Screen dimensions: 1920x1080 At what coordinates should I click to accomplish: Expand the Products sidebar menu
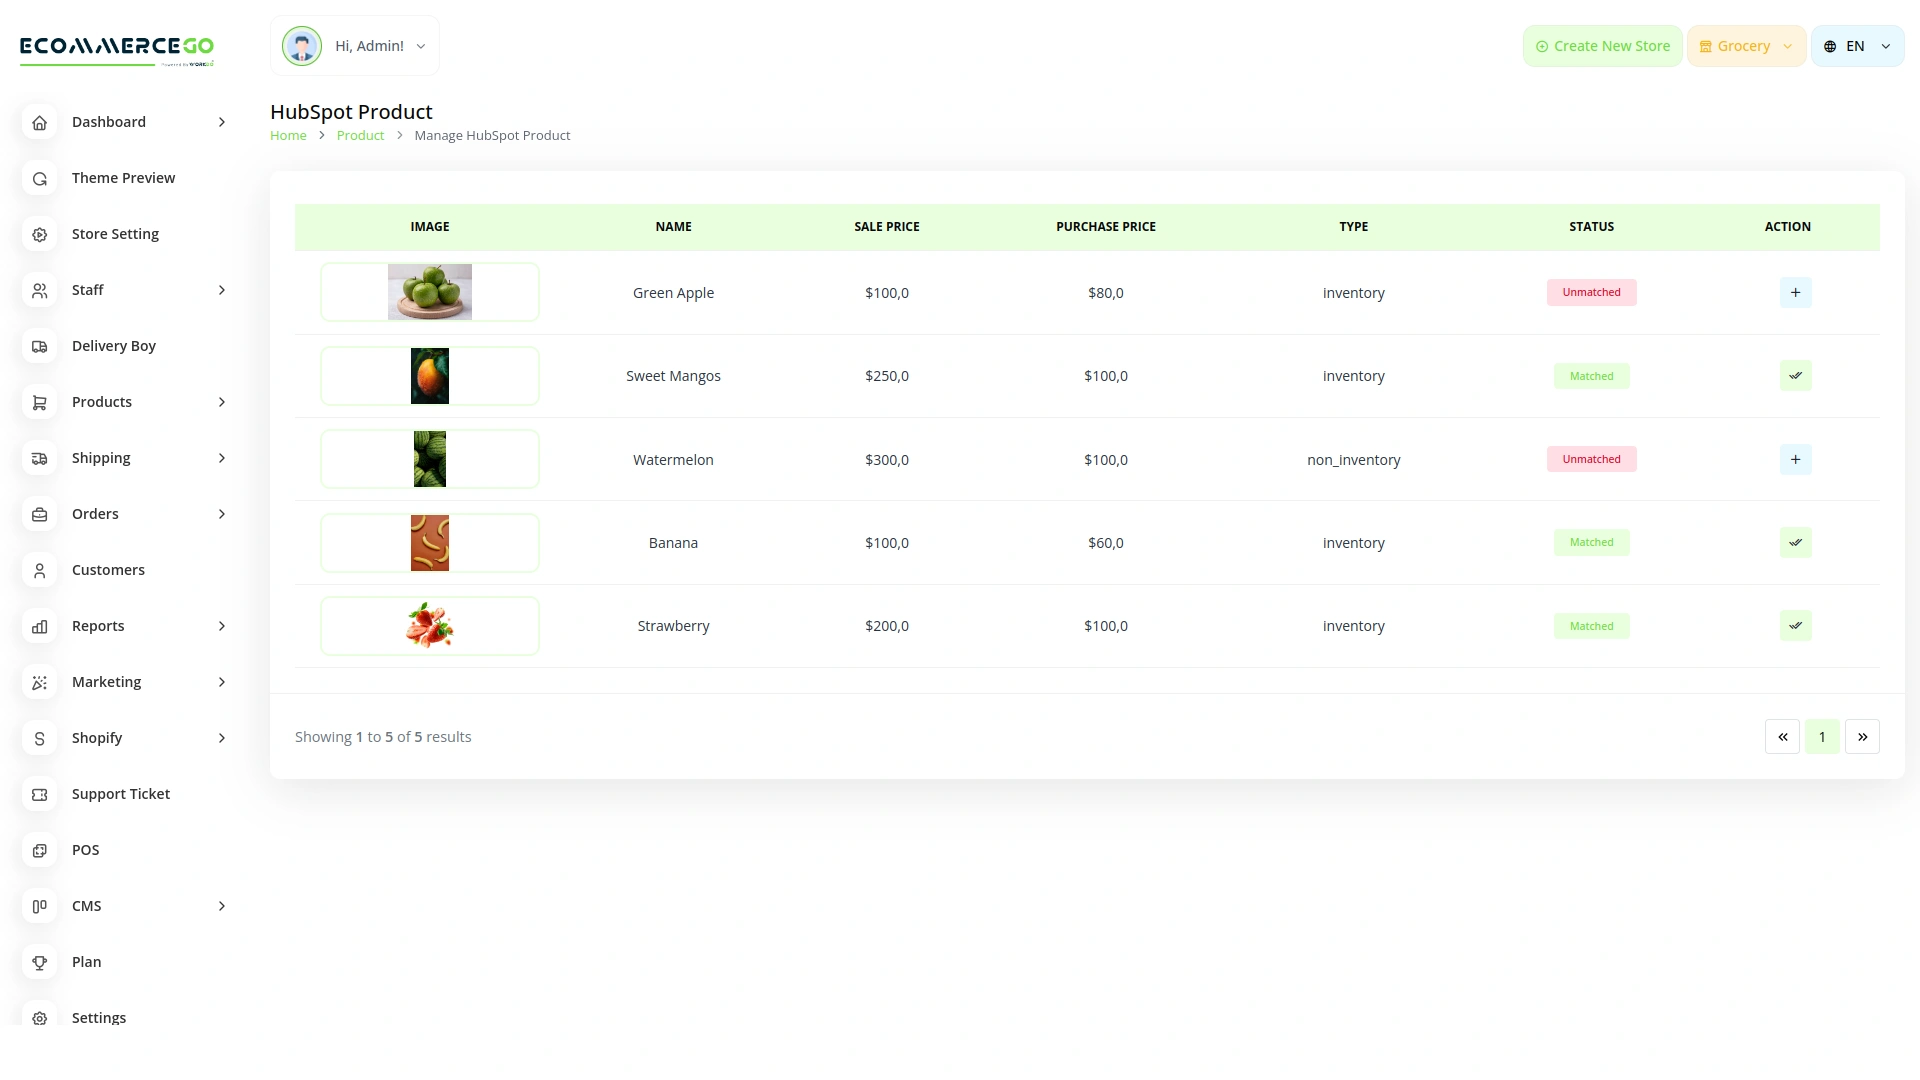101,401
